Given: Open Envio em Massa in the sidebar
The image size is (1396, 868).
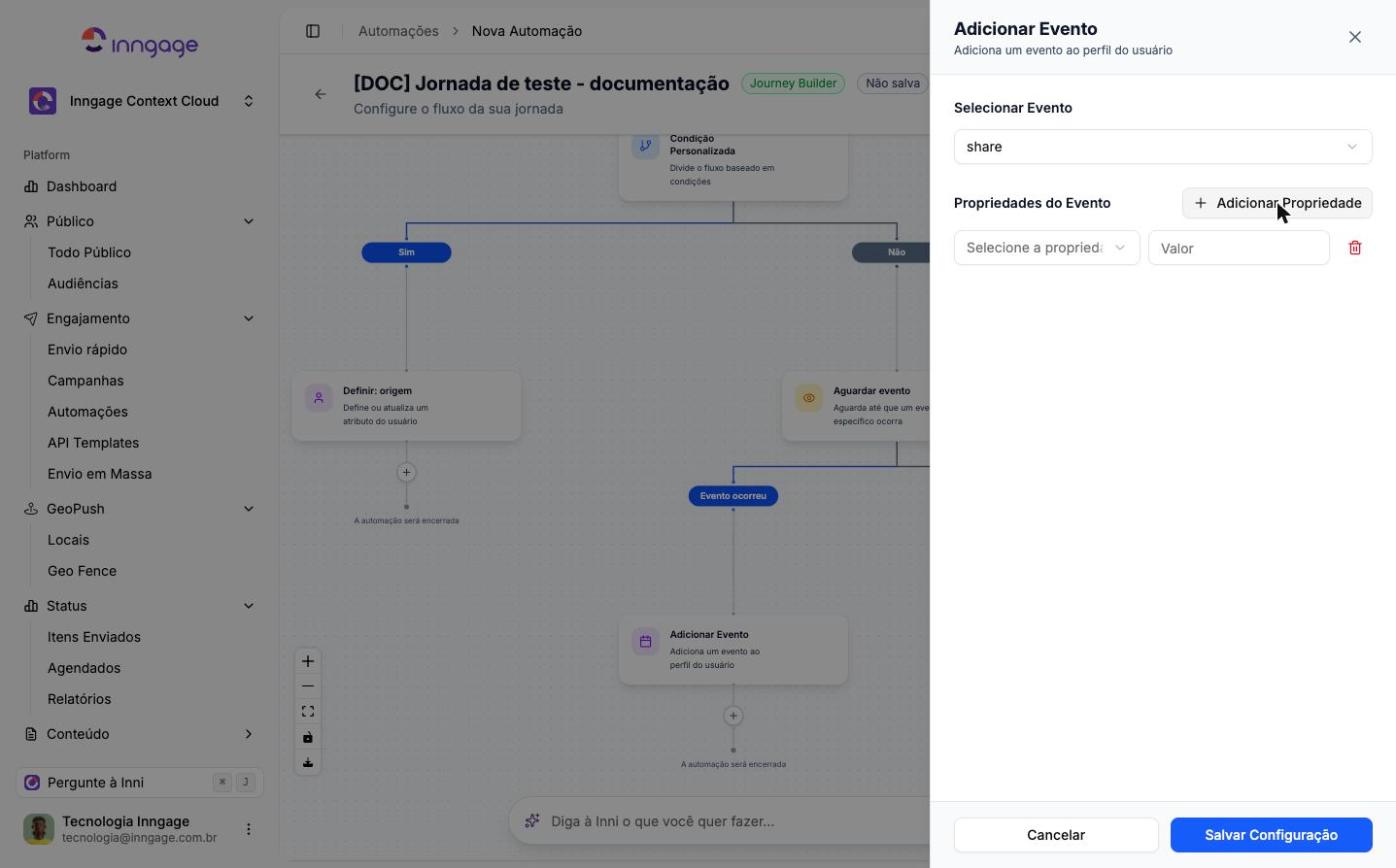Looking at the screenshot, I should coord(99,474).
